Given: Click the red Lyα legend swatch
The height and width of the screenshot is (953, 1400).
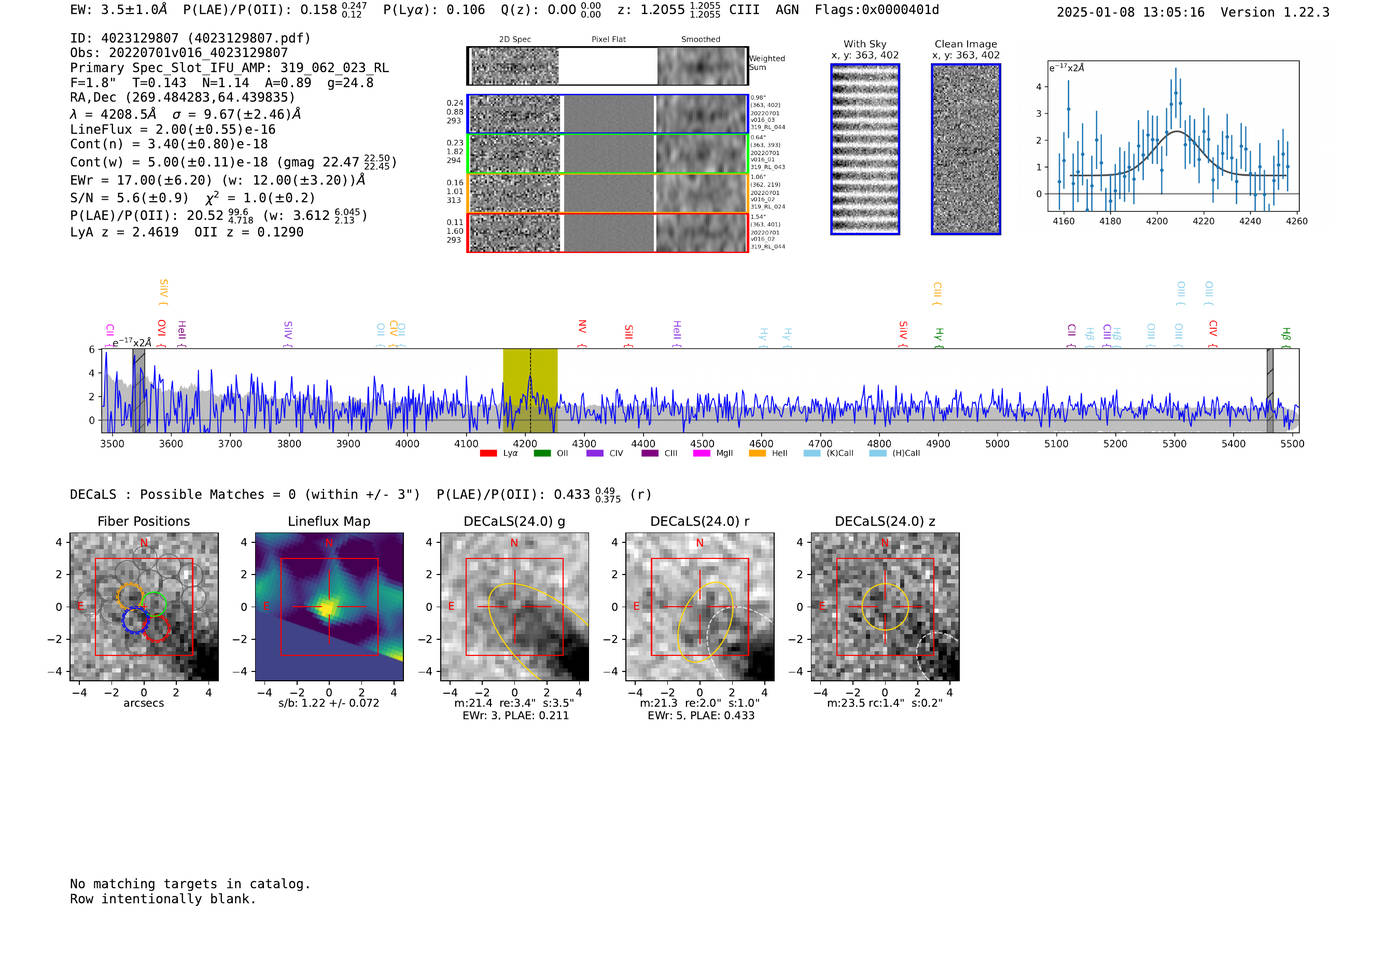Looking at the screenshot, I should tap(488, 453).
